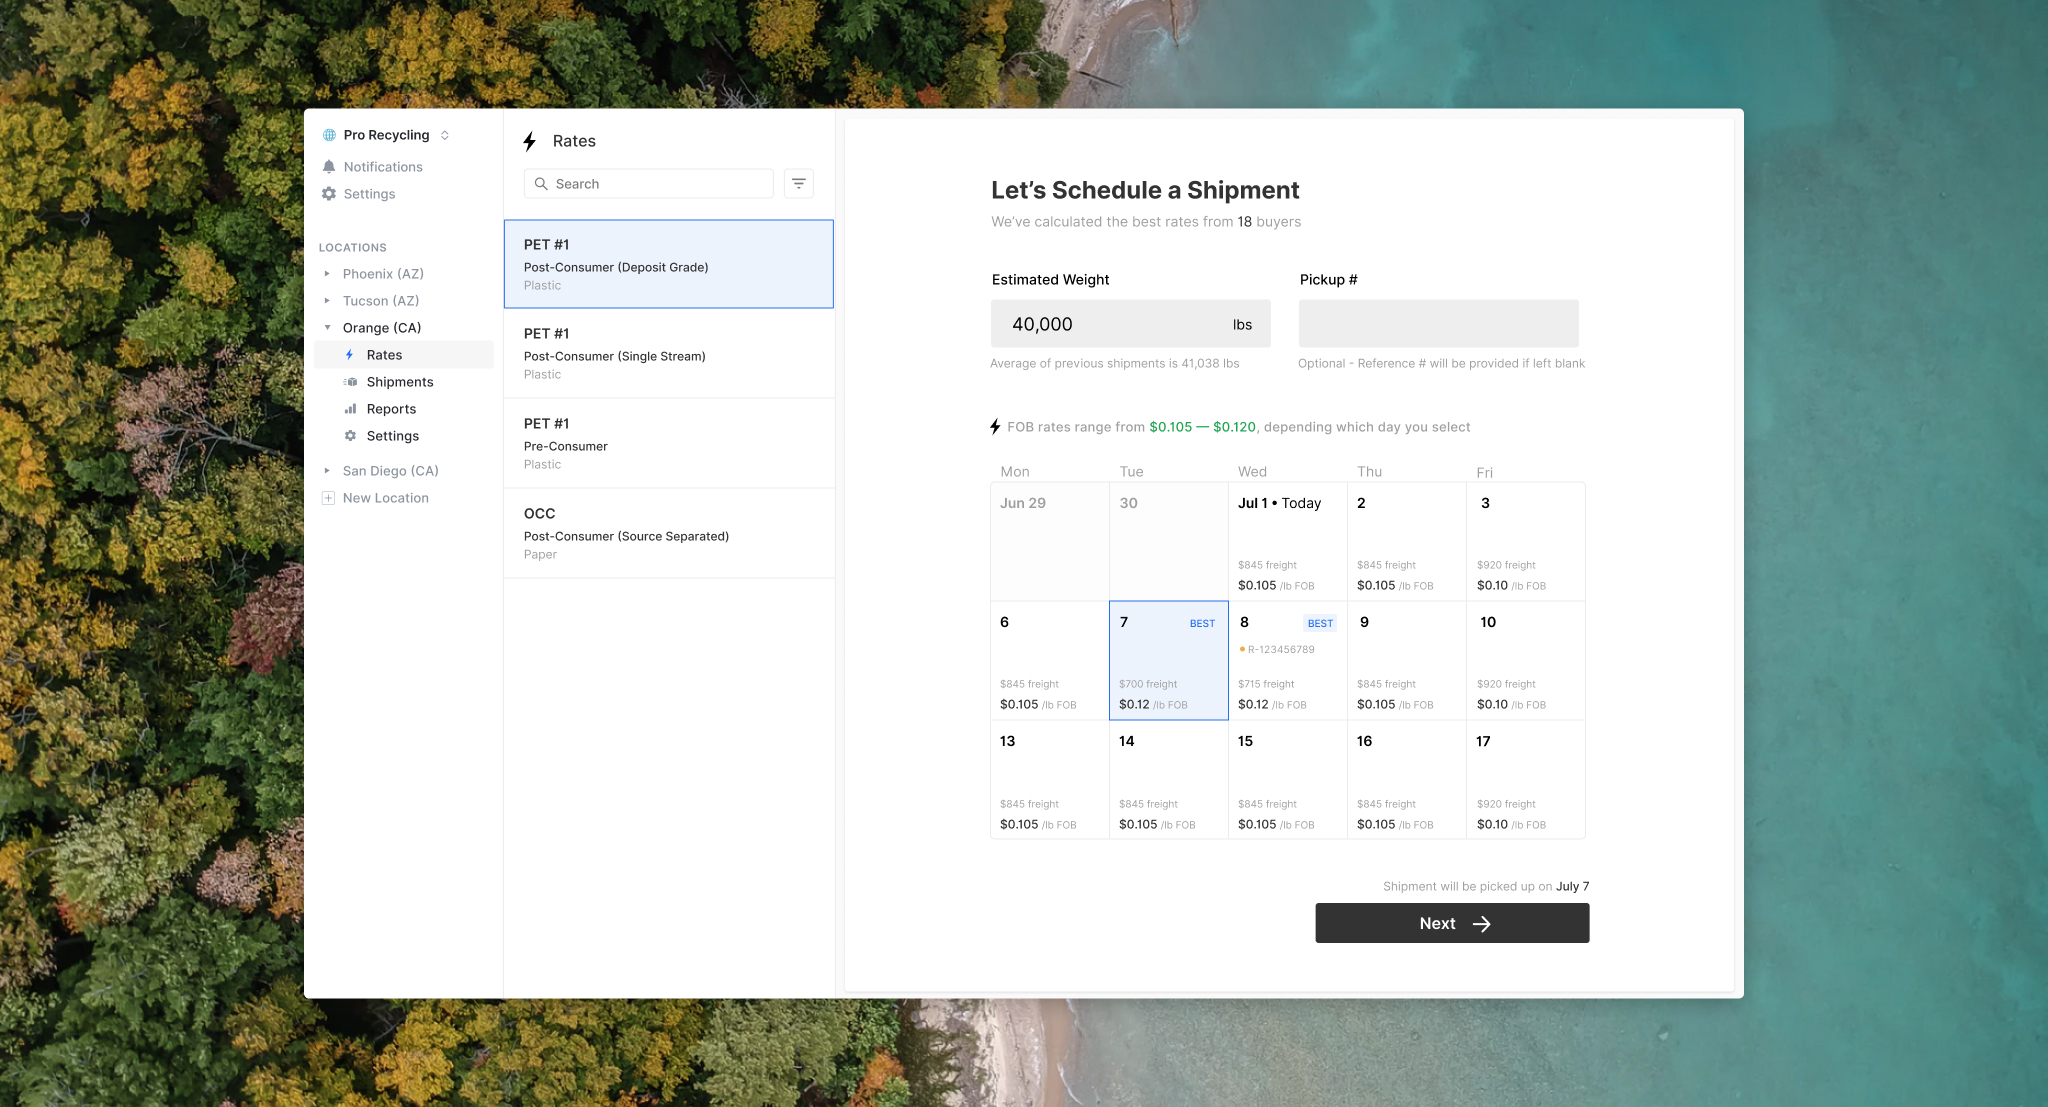The image size is (2048, 1107).
Task: Click the Reports bar chart icon
Action: [x=350, y=409]
